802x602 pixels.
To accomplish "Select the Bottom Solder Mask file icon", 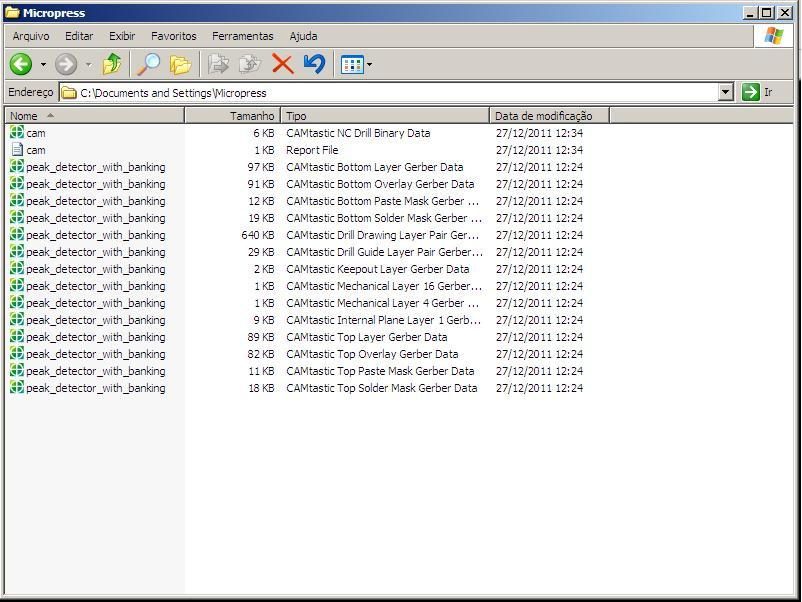I will (x=17, y=217).
